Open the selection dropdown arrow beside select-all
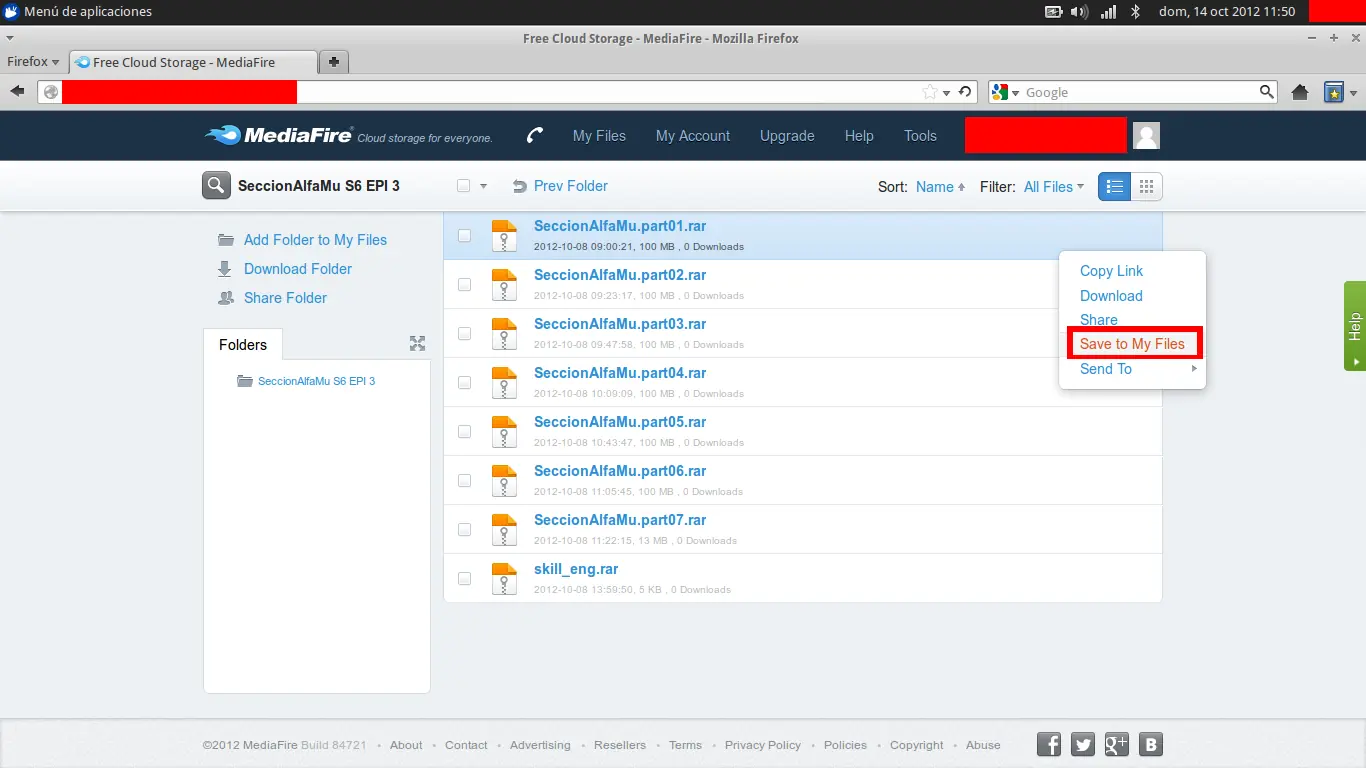This screenshot has height=768, width=1366. click(x=483, y=187)
